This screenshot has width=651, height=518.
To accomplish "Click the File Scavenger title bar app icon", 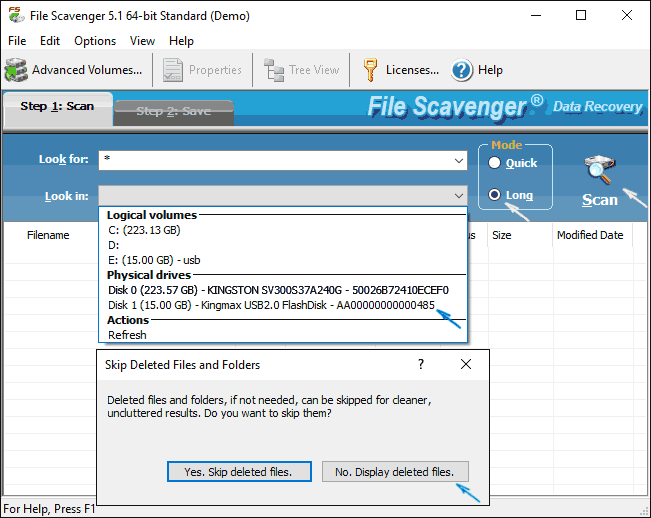I will [x=16, y=15].
